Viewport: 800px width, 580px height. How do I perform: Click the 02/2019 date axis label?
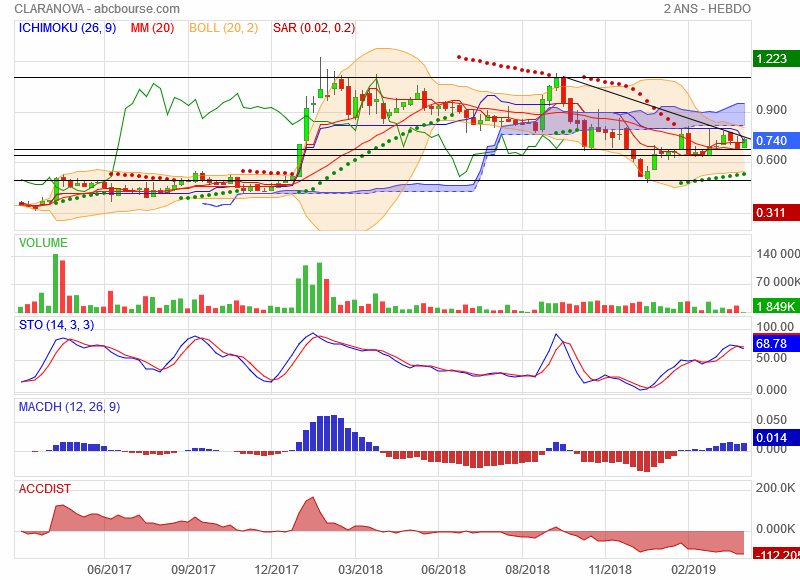coord(693,570)
